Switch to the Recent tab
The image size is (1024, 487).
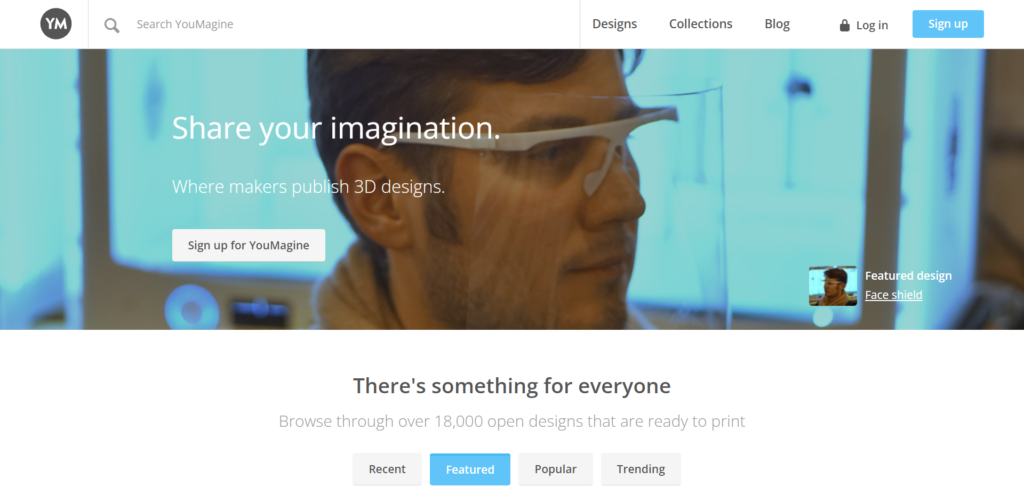pos(387,469)
